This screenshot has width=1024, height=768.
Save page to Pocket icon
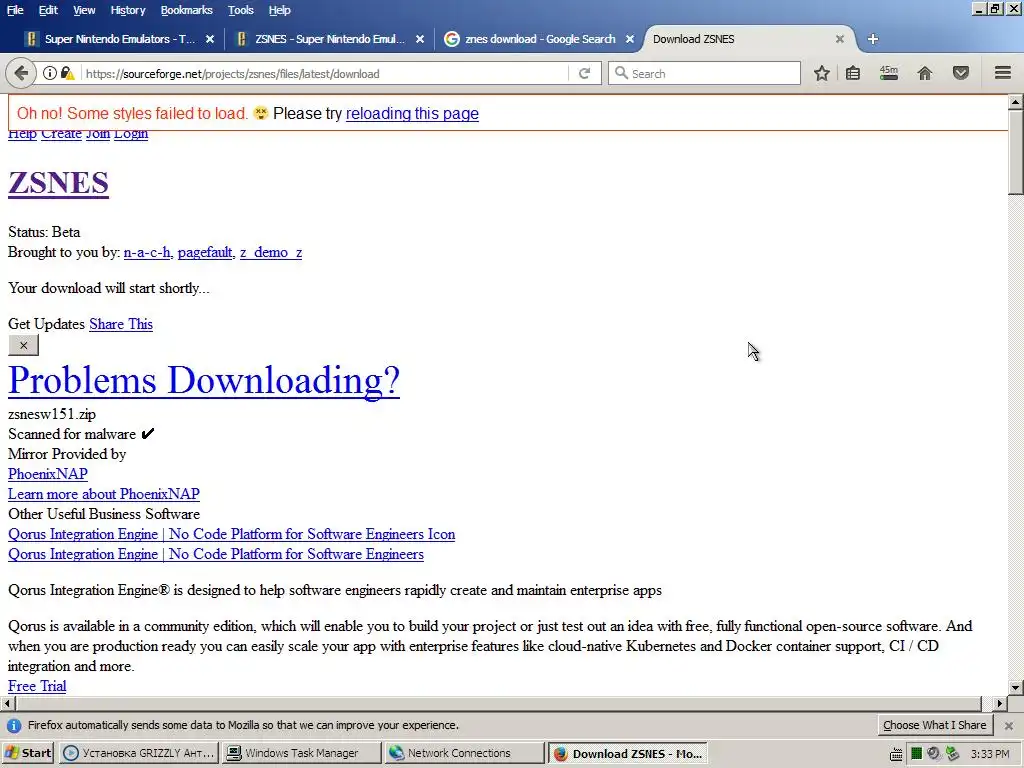pos(961,73)
